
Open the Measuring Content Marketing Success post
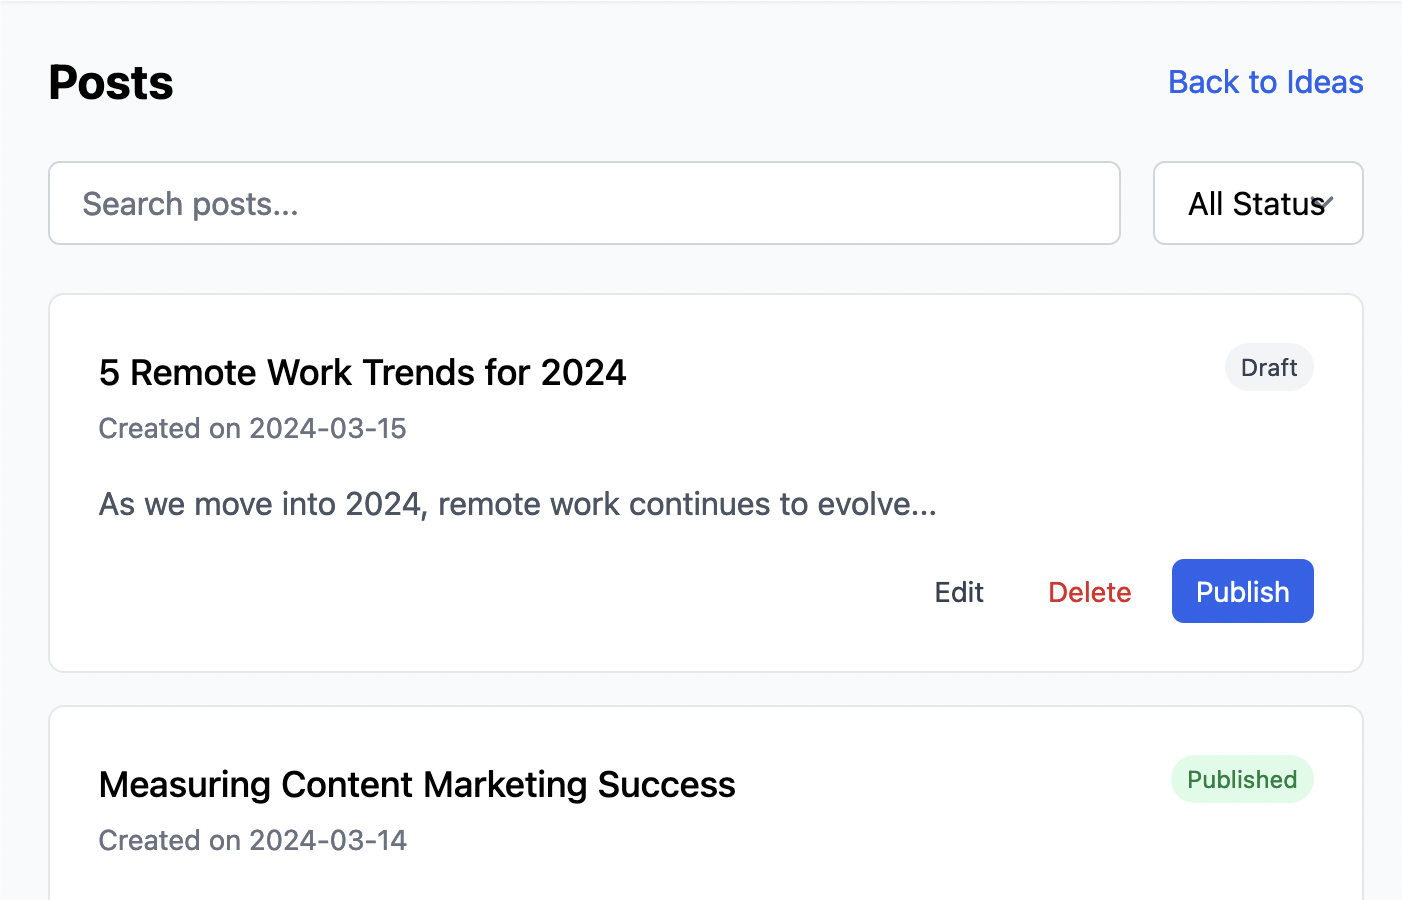tap(416, 784)
